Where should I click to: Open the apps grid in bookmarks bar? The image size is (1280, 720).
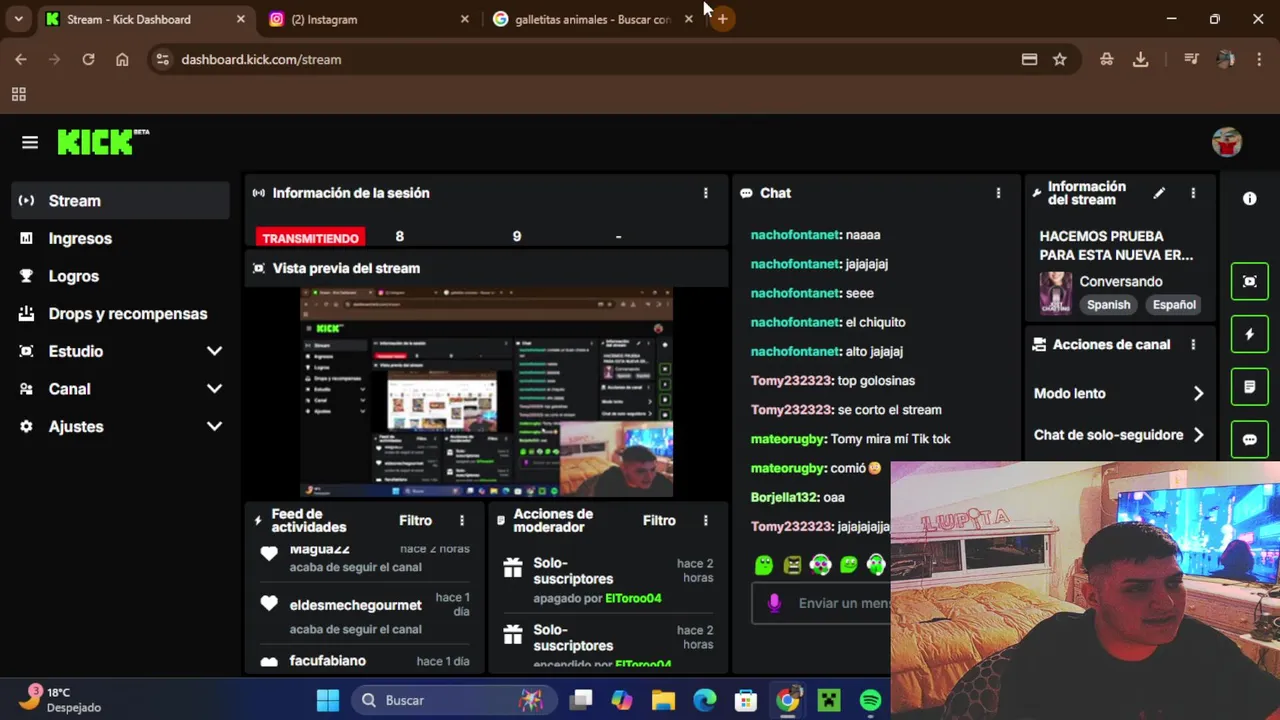[x=18, y=94]
